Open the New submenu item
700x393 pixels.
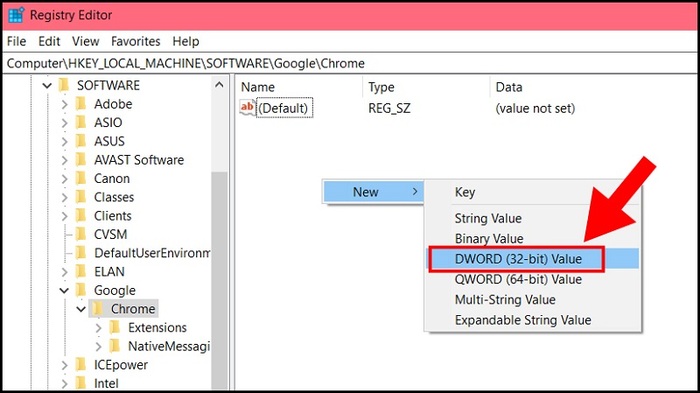click(374, 192)
